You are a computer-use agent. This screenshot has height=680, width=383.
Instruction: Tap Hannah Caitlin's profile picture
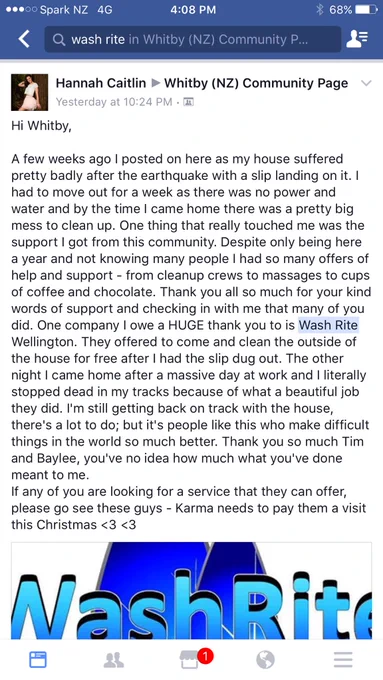coord(29,92)
